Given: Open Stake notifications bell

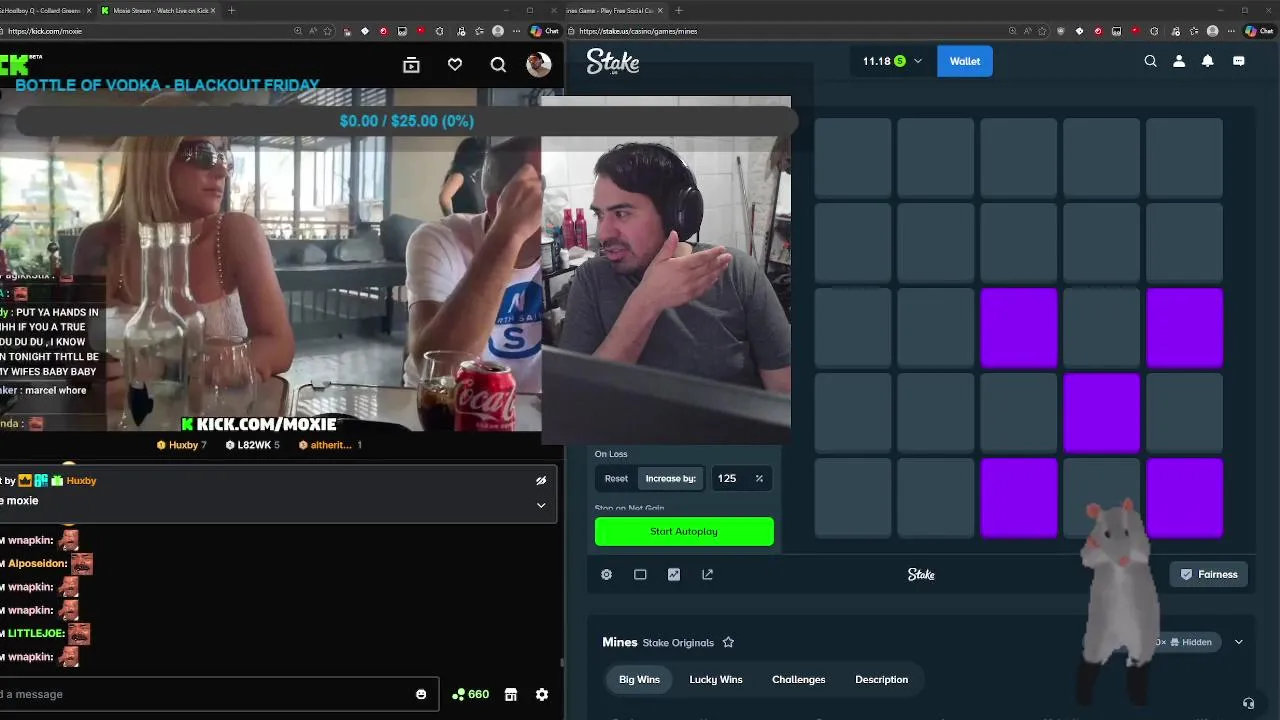Looking at the screenshot, I should click(x=1208, y=61).
